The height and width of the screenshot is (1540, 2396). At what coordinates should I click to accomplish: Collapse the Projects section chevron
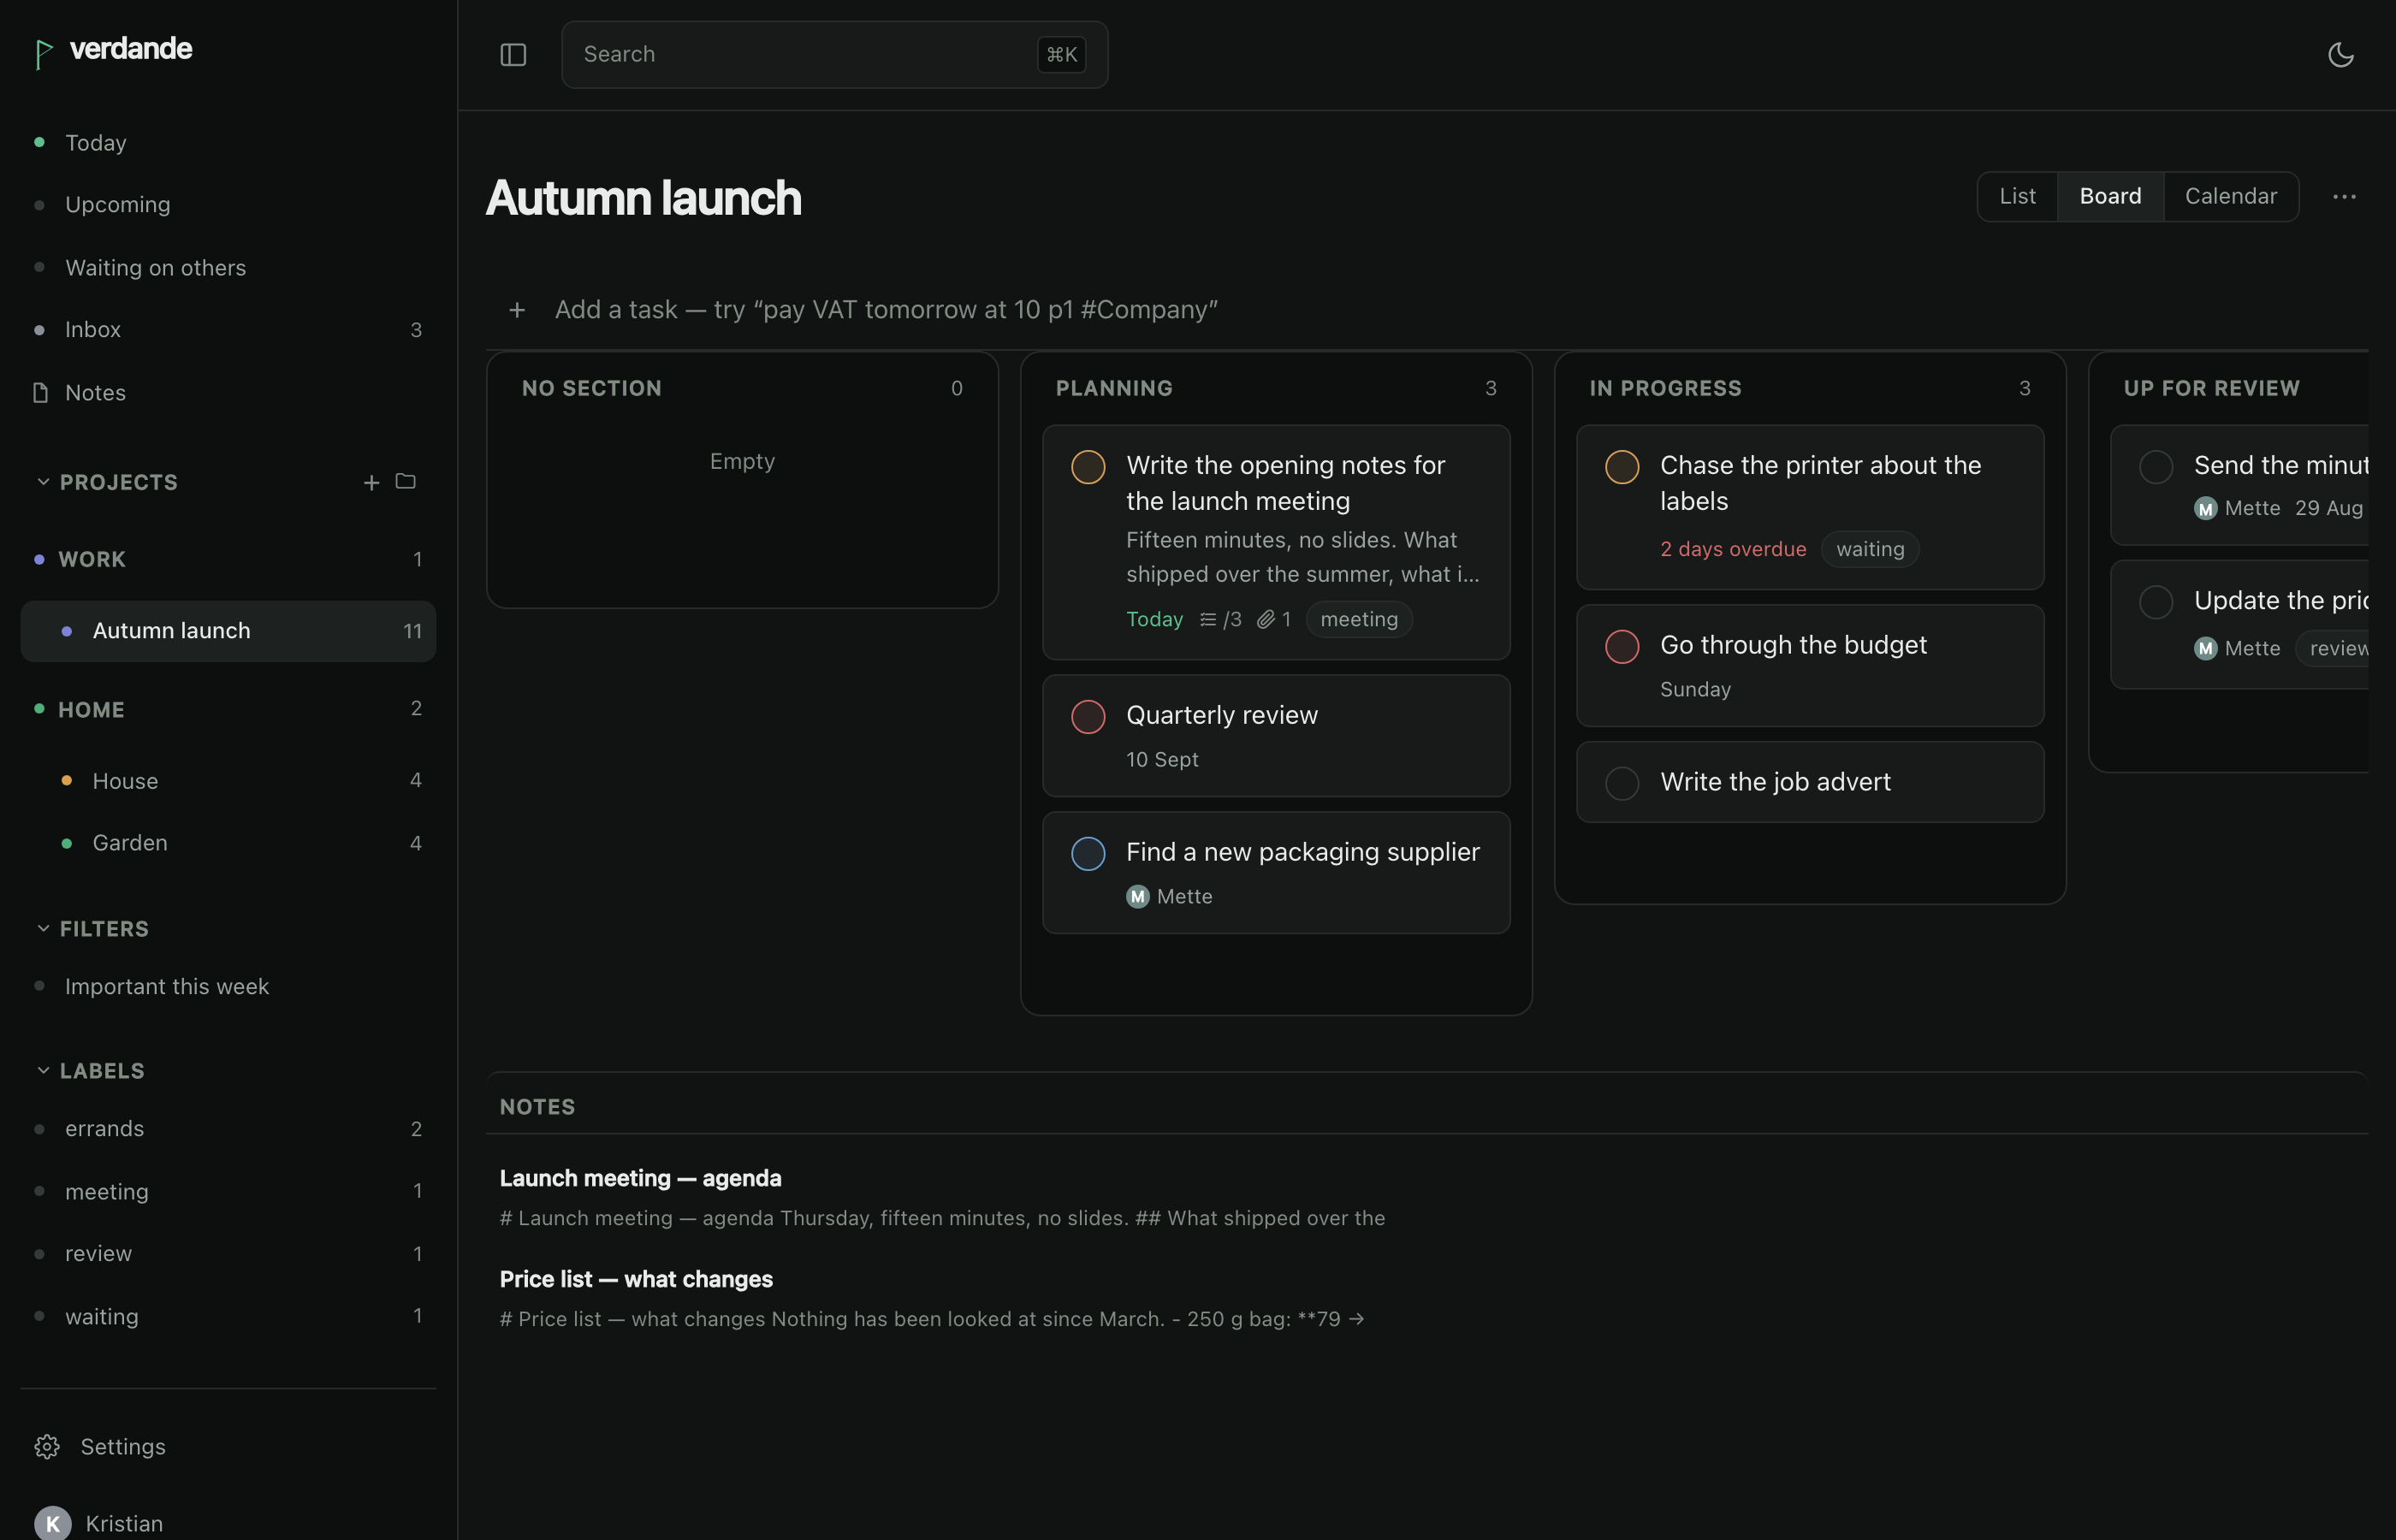point(43,482)
